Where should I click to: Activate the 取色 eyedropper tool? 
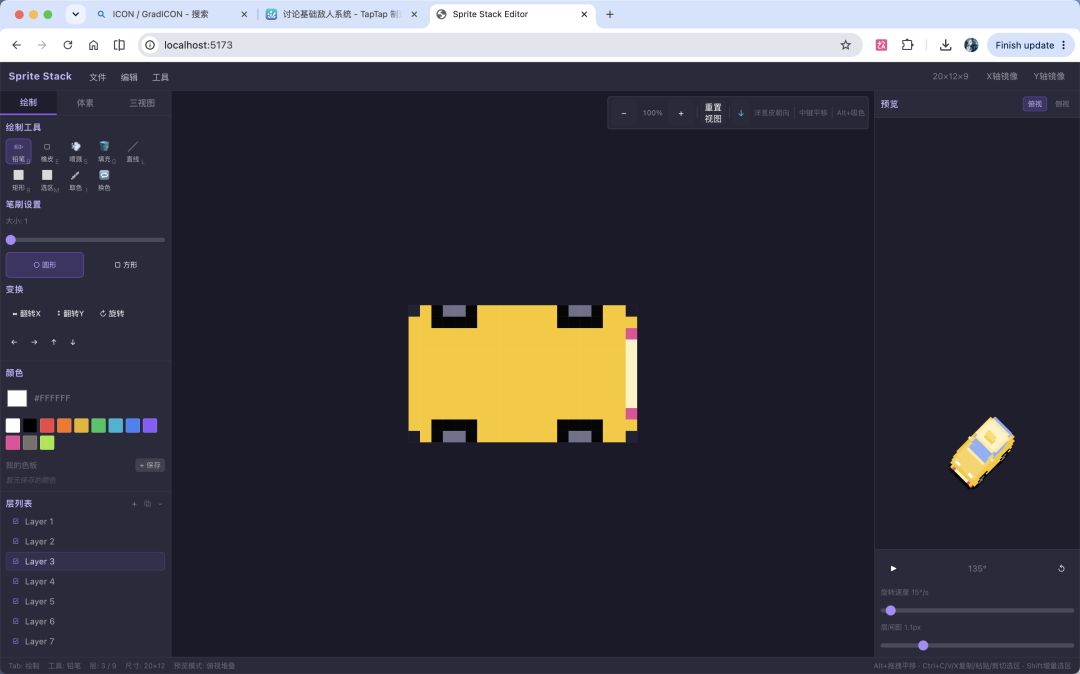(x=76, y=180)
